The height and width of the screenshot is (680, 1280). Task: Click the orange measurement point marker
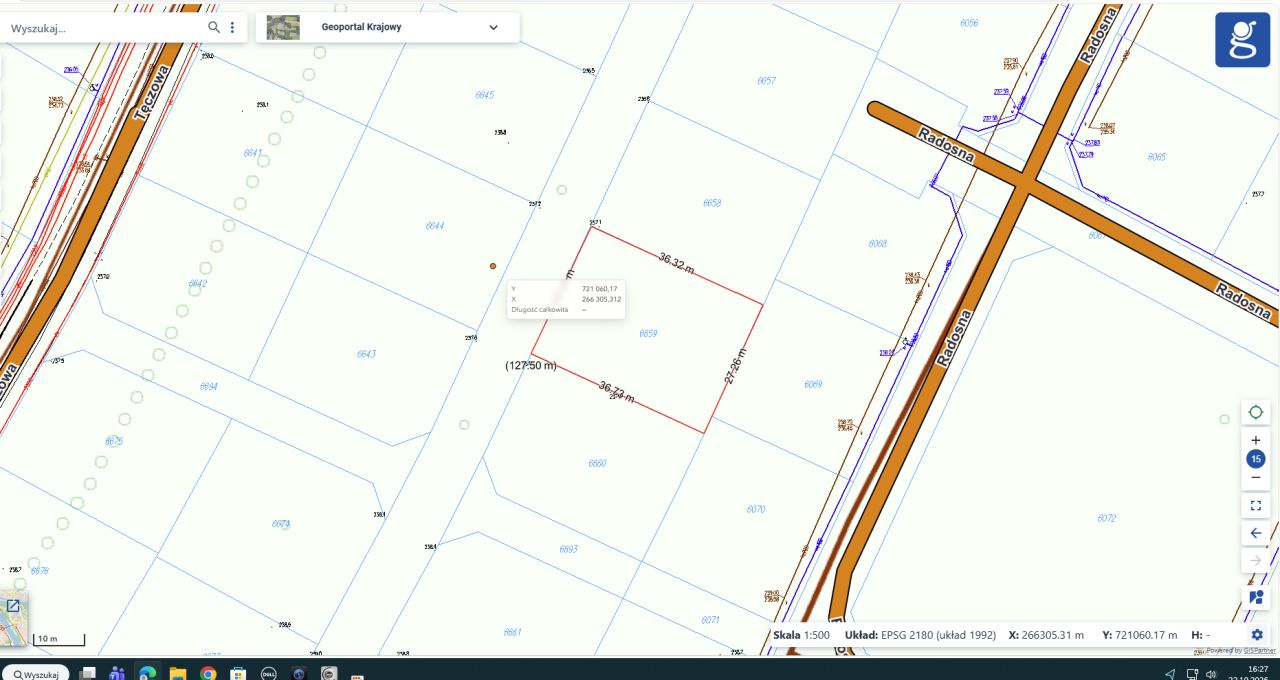[493, 266]
